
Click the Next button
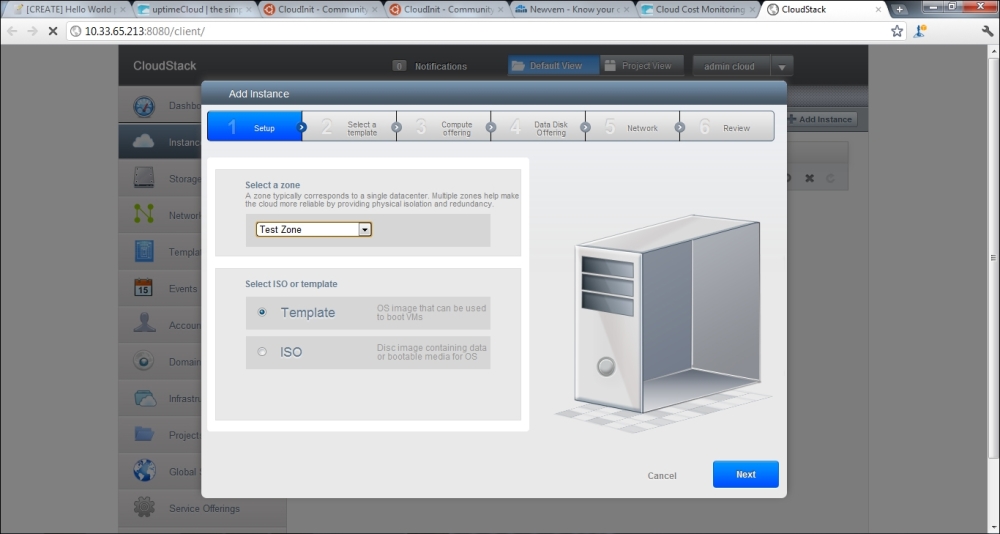tap(745, 474)
